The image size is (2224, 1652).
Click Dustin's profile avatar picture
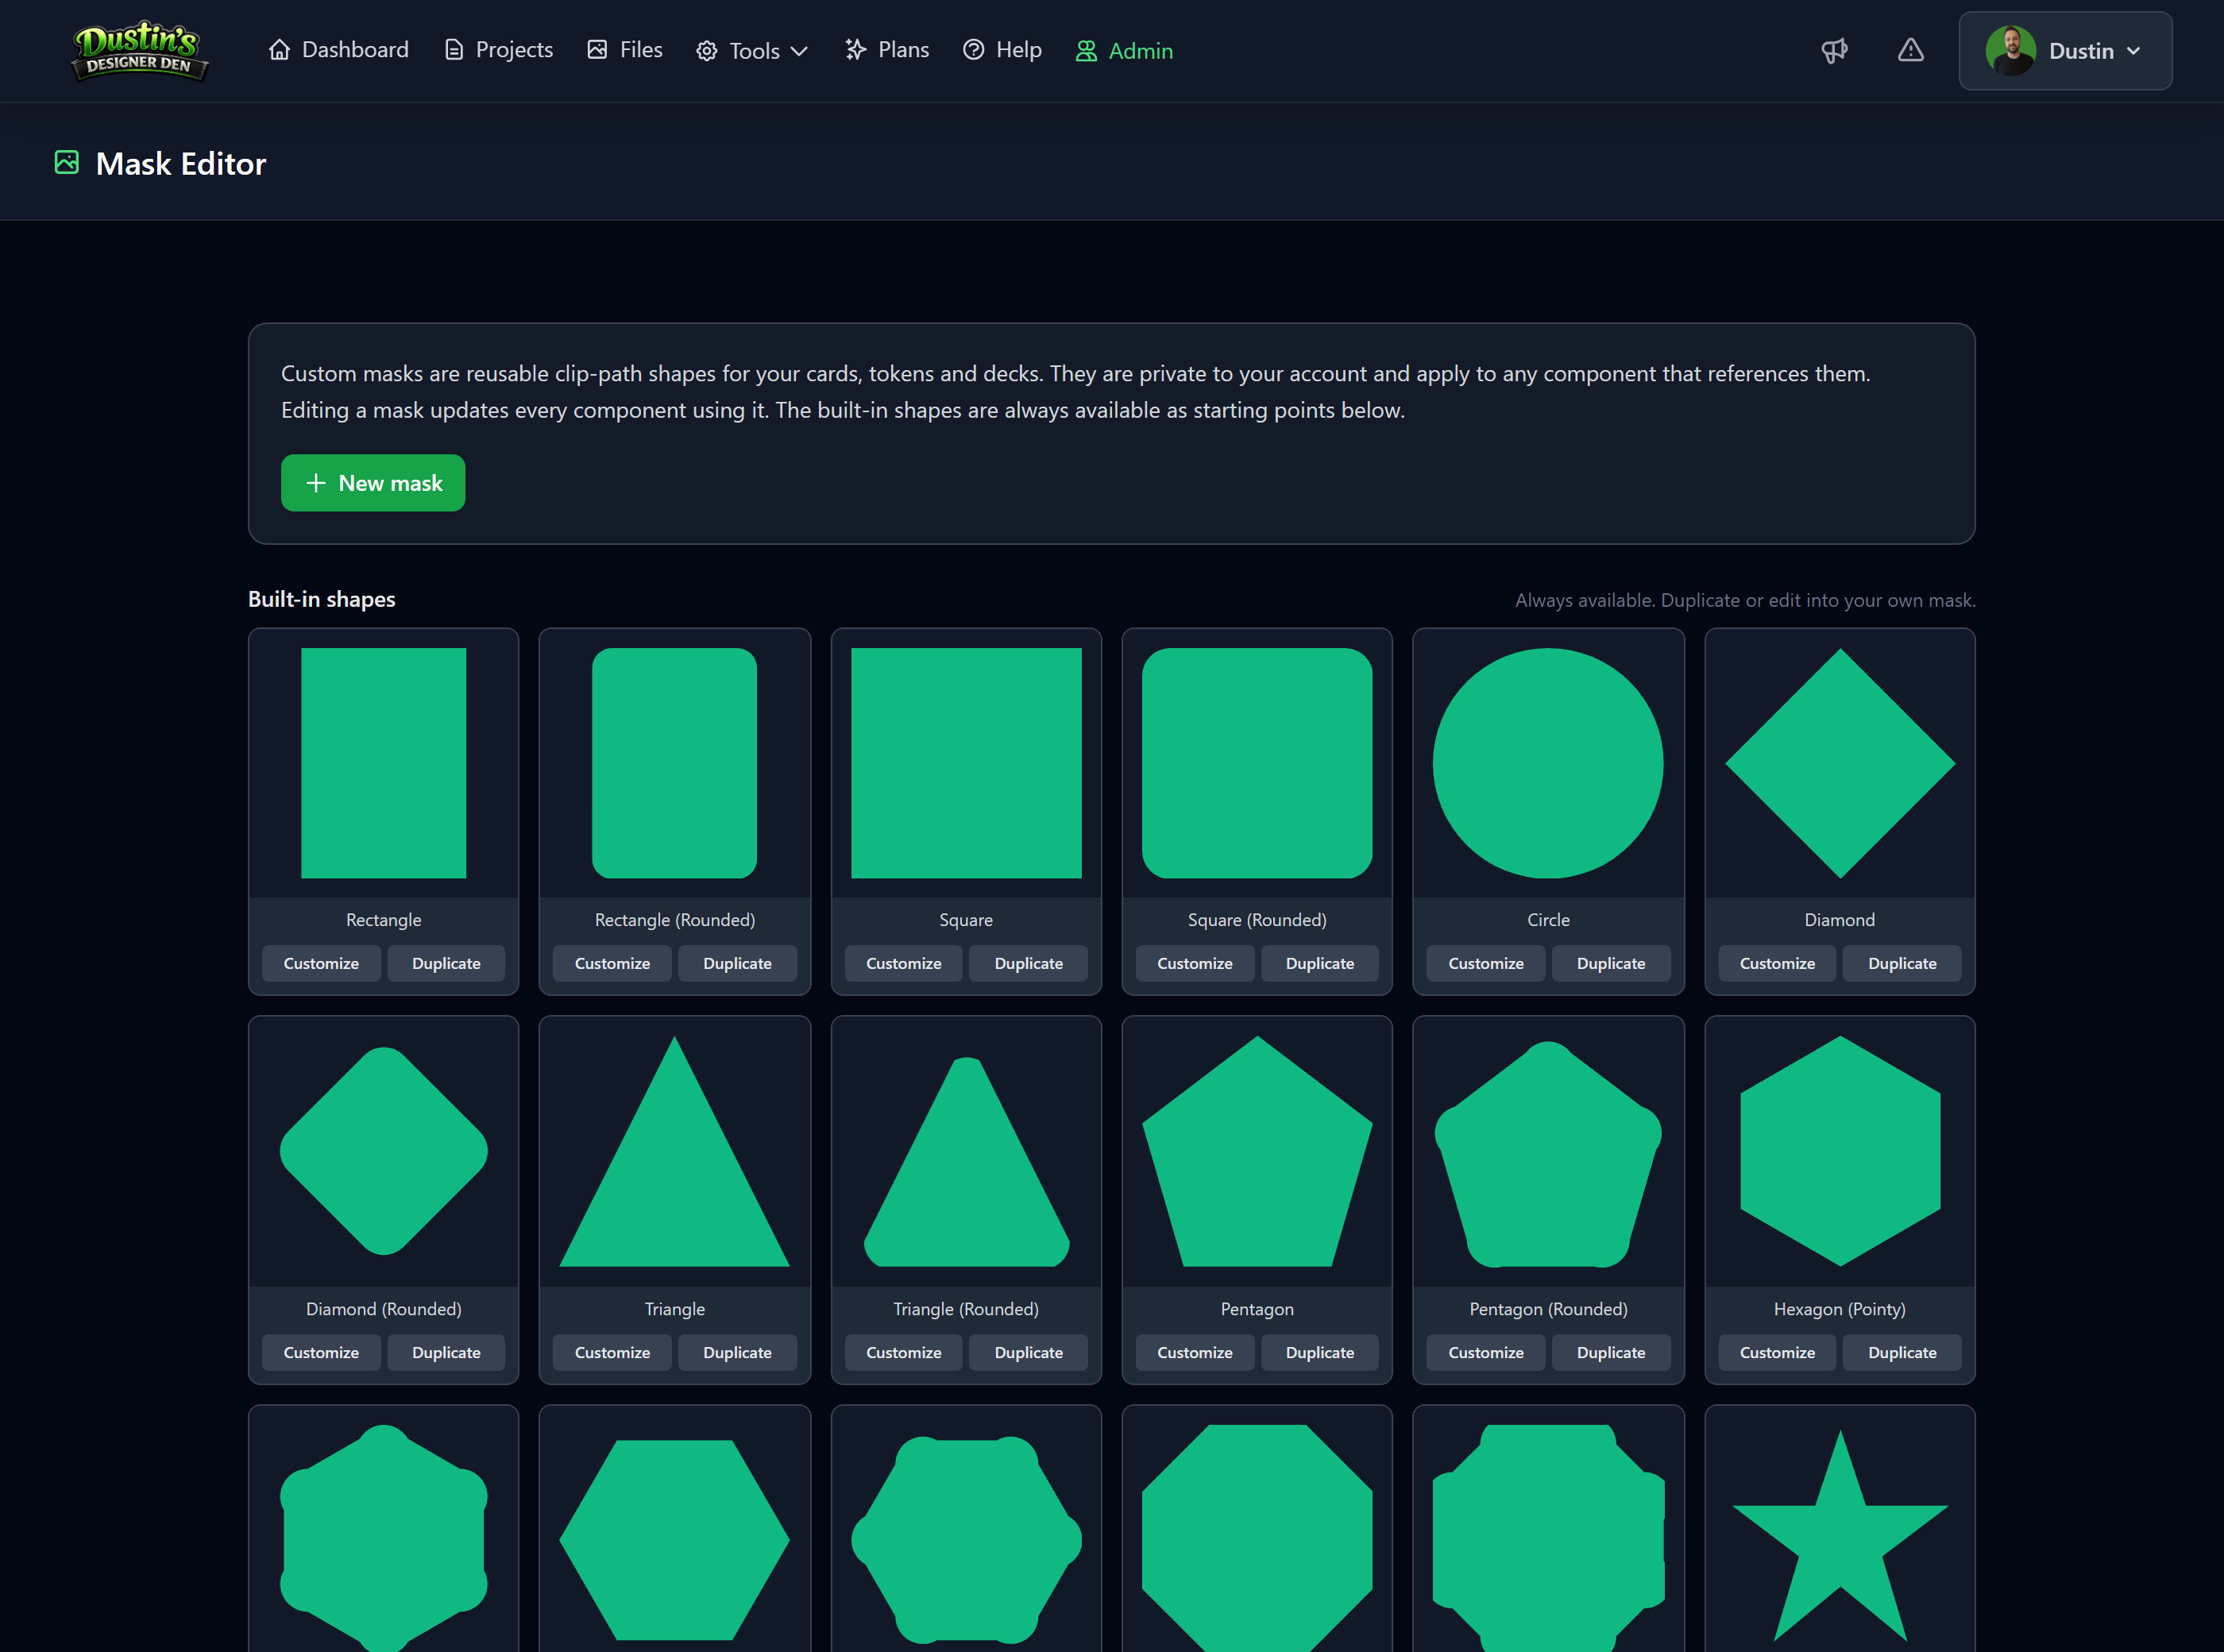coord(2010,51)
